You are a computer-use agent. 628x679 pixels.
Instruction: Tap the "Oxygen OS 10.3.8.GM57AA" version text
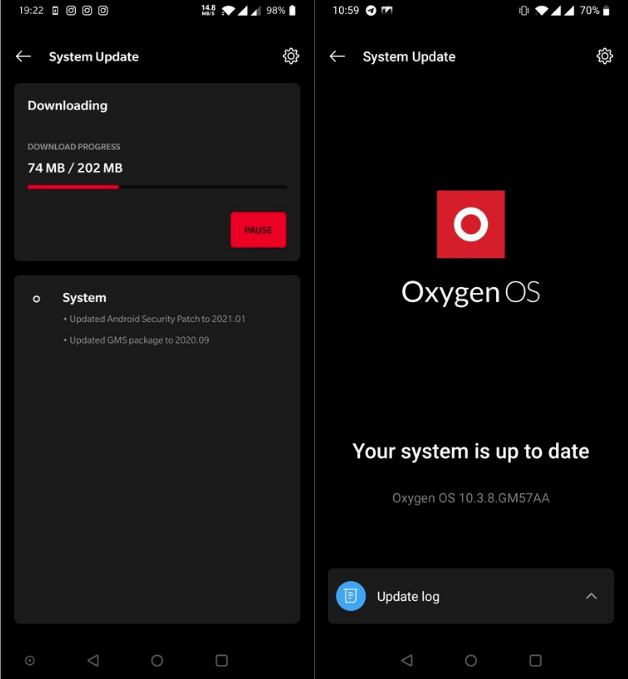[x=471, y=498]
